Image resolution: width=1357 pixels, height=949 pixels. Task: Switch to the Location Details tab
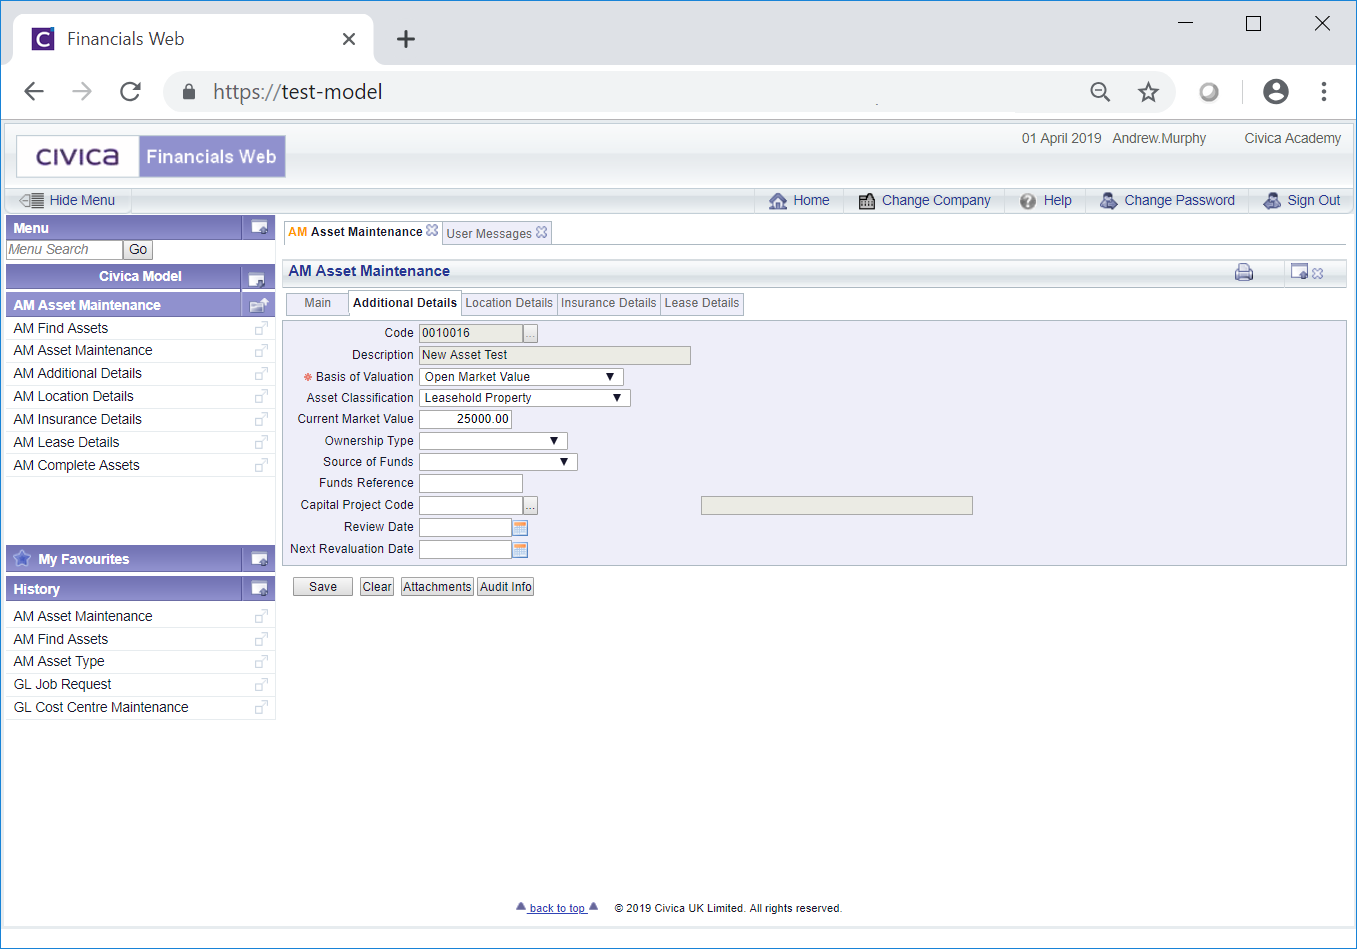tap(509, 303)
